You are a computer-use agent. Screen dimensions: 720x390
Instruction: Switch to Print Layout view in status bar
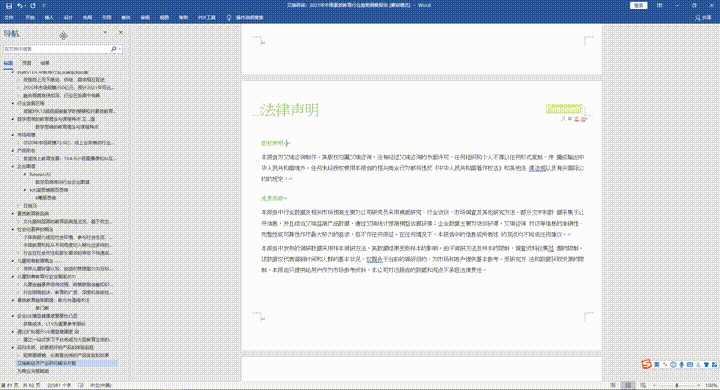[628, 385]
